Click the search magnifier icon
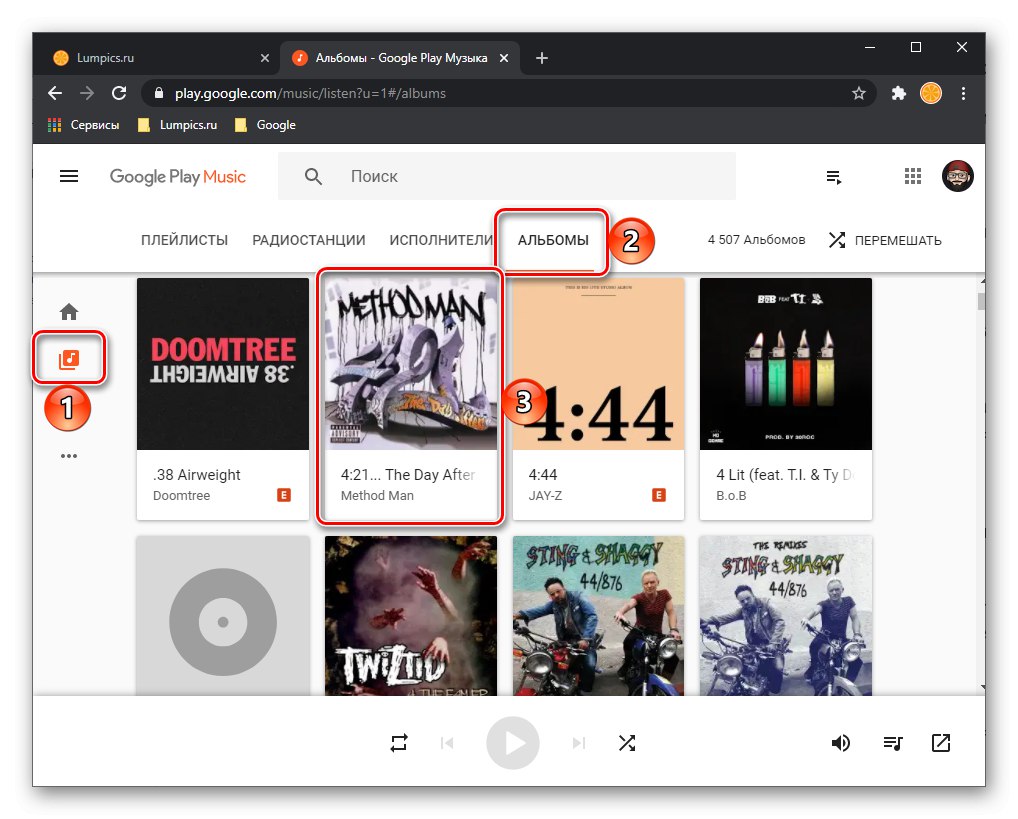The image size is (1018, 819). (313, 176)
